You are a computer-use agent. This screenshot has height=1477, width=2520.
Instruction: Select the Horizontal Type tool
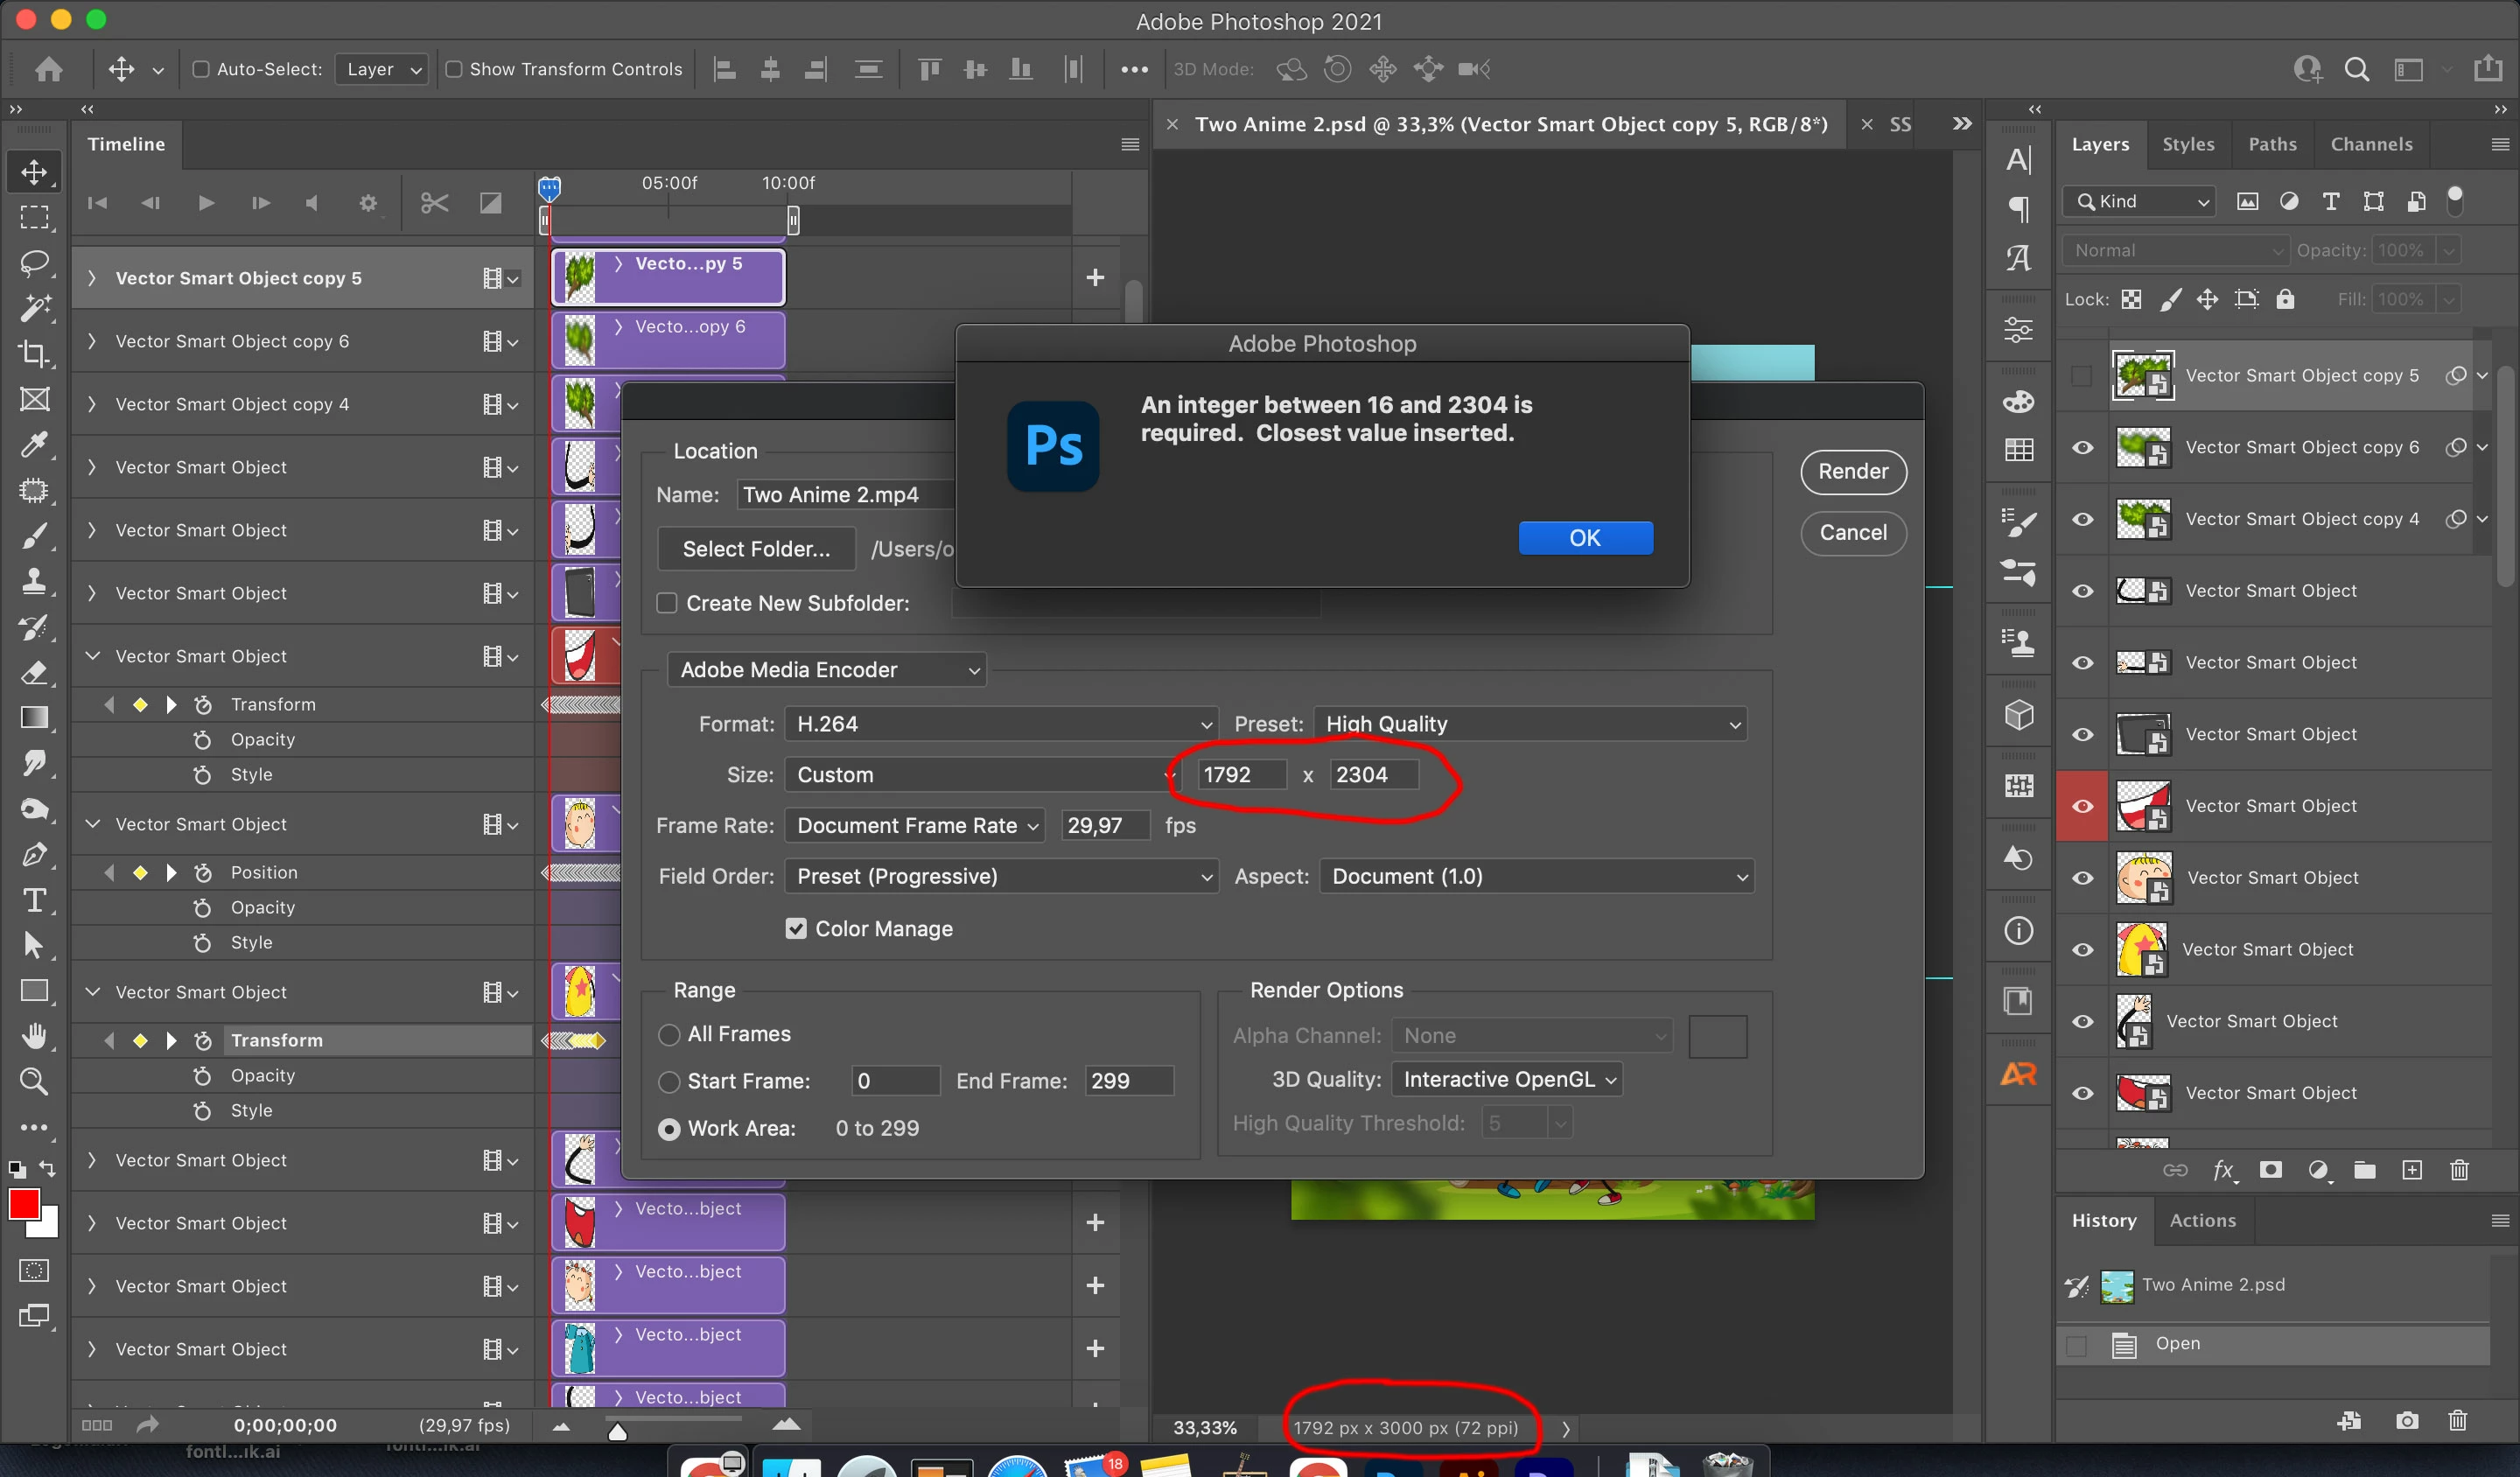[34, 900]
